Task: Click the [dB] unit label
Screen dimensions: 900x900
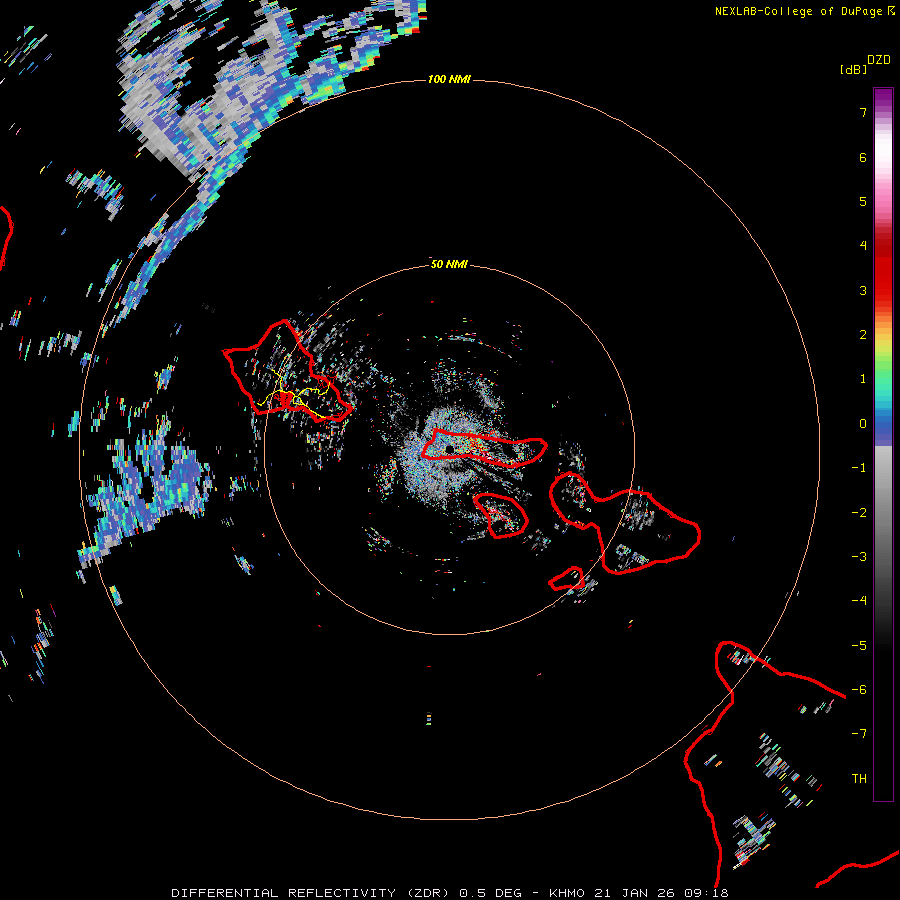Action: pyautogui.click(x=853, y=69)
